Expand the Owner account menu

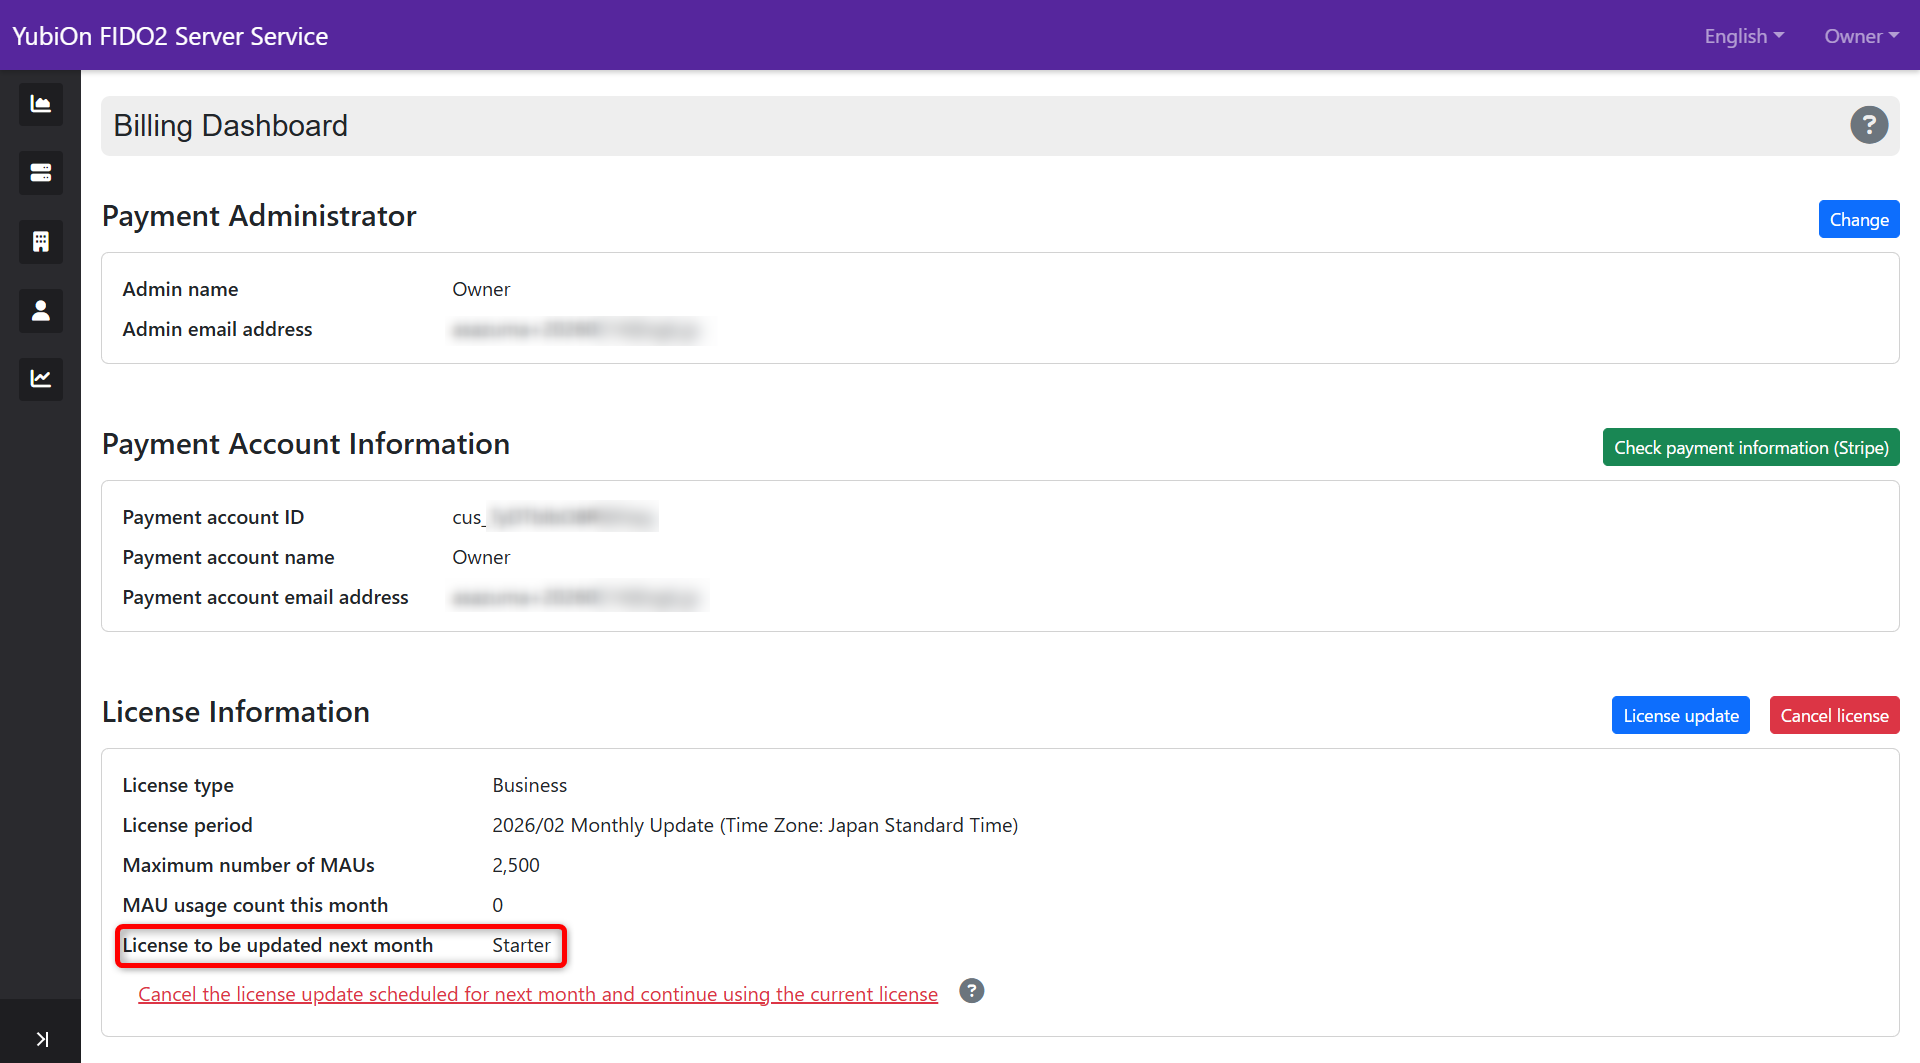point(1860,36)
